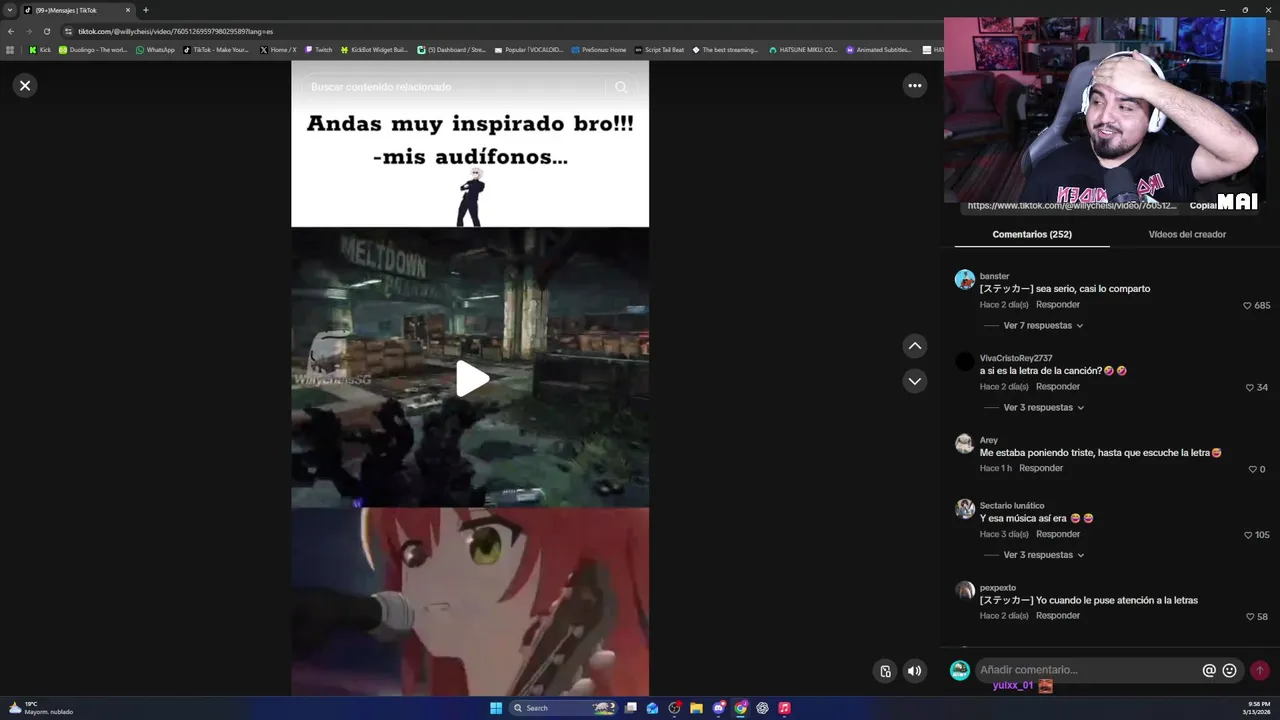Image resolution: width=1280 pixels, height=720 pixels.
Task: Click 'Responder' on pexpexto's comment
Action: click(x=1058, y=616)
